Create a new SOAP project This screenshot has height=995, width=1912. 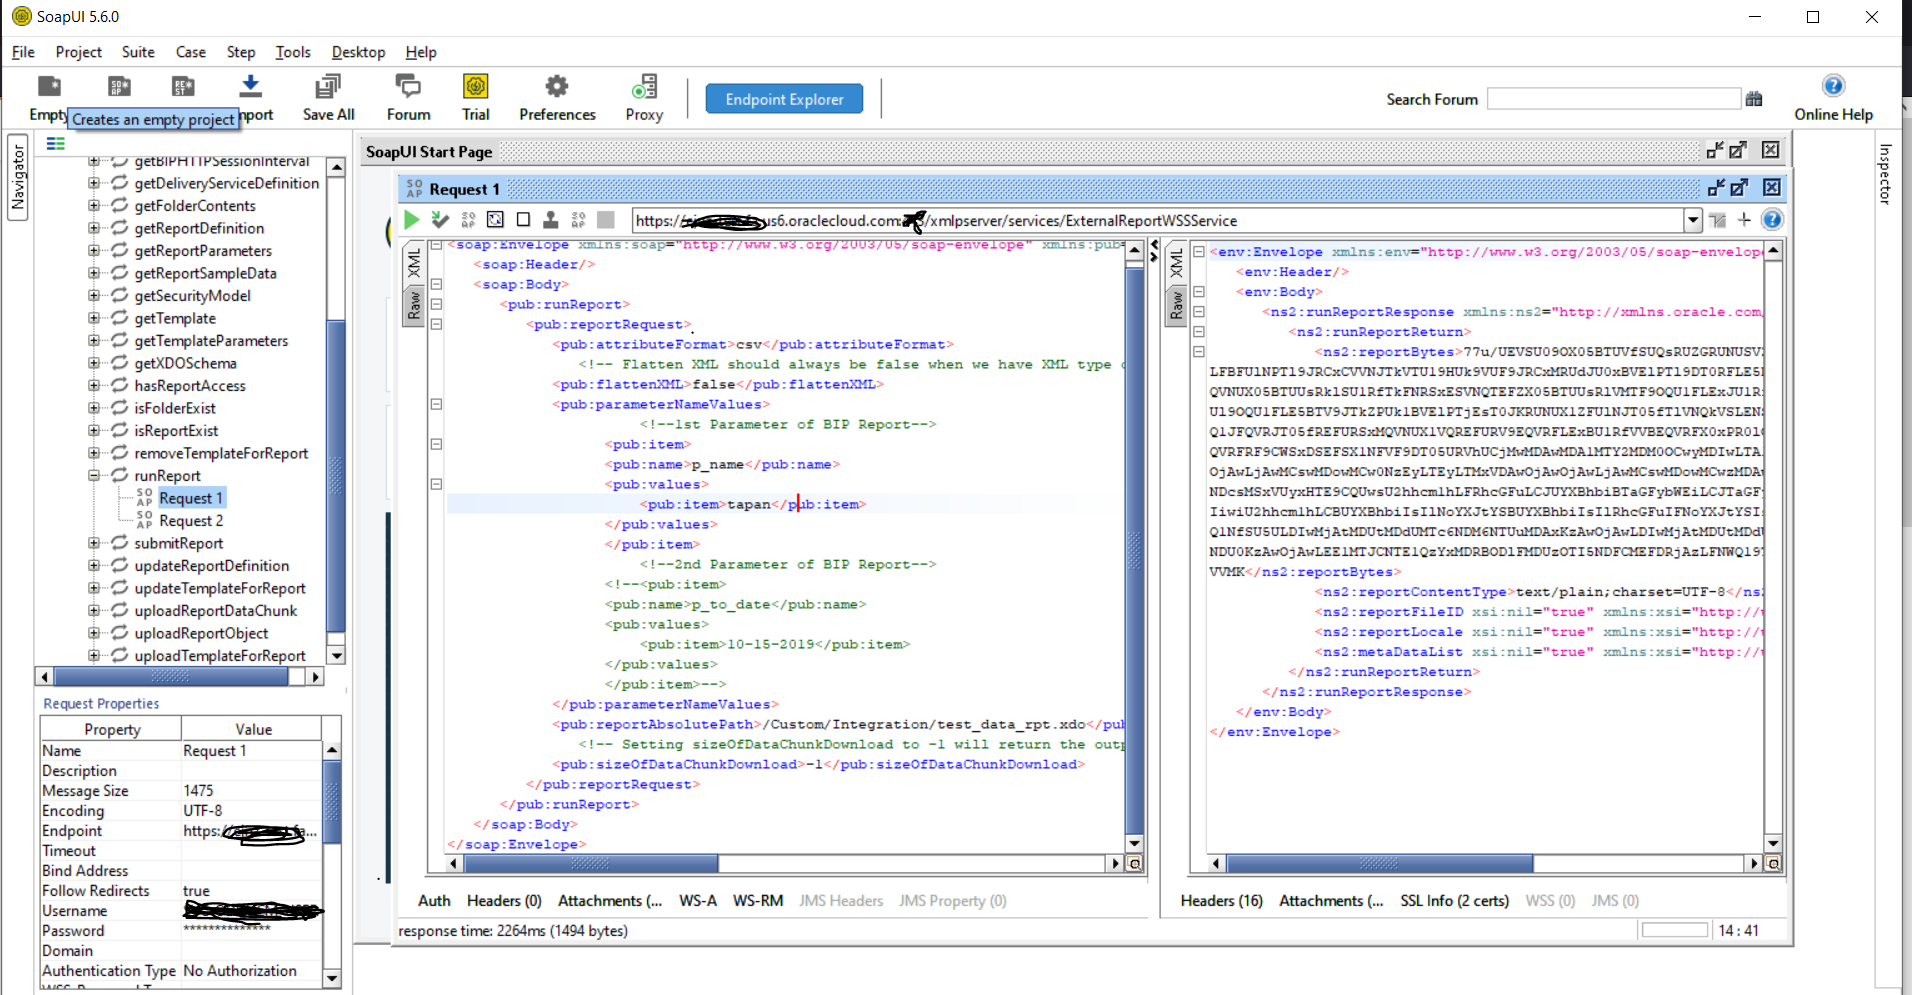(x=118, y=87)
